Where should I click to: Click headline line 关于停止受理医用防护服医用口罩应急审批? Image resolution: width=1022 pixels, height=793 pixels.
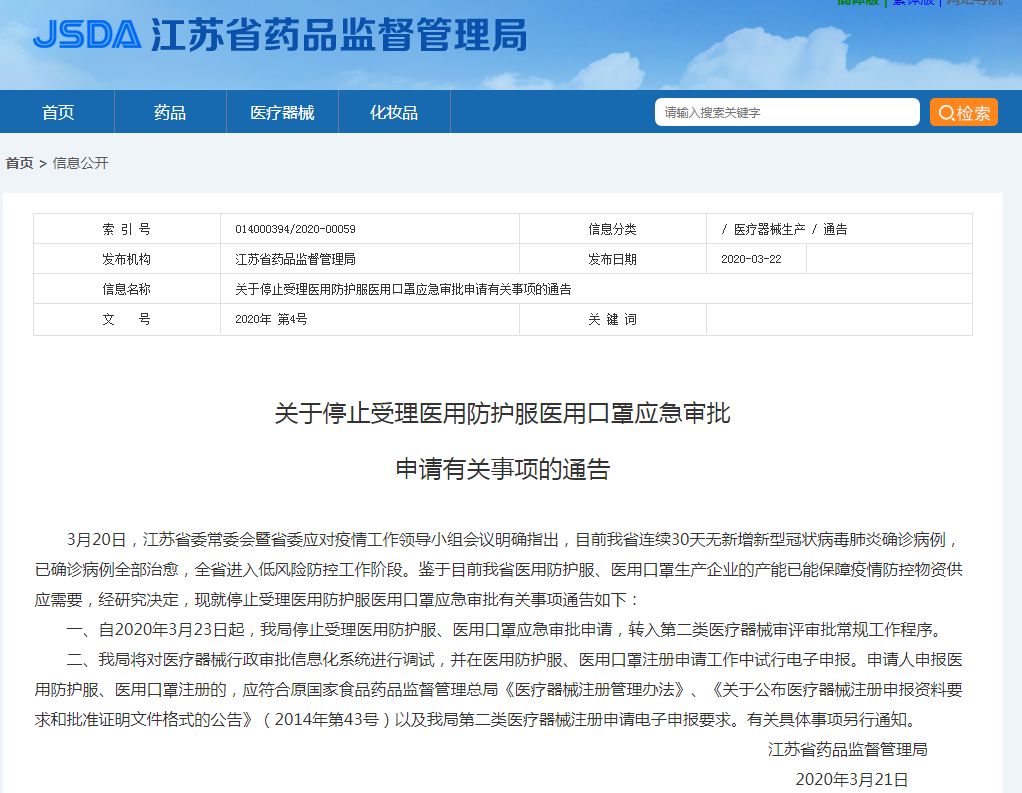503,413
